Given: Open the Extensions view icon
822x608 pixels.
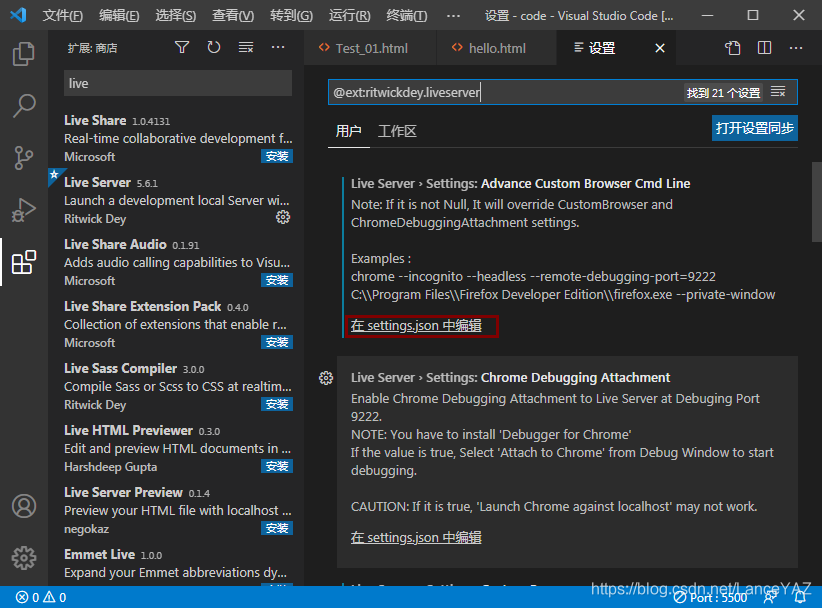Looking at the screenshot, I should pyautogui.click(x=24, y=262).
